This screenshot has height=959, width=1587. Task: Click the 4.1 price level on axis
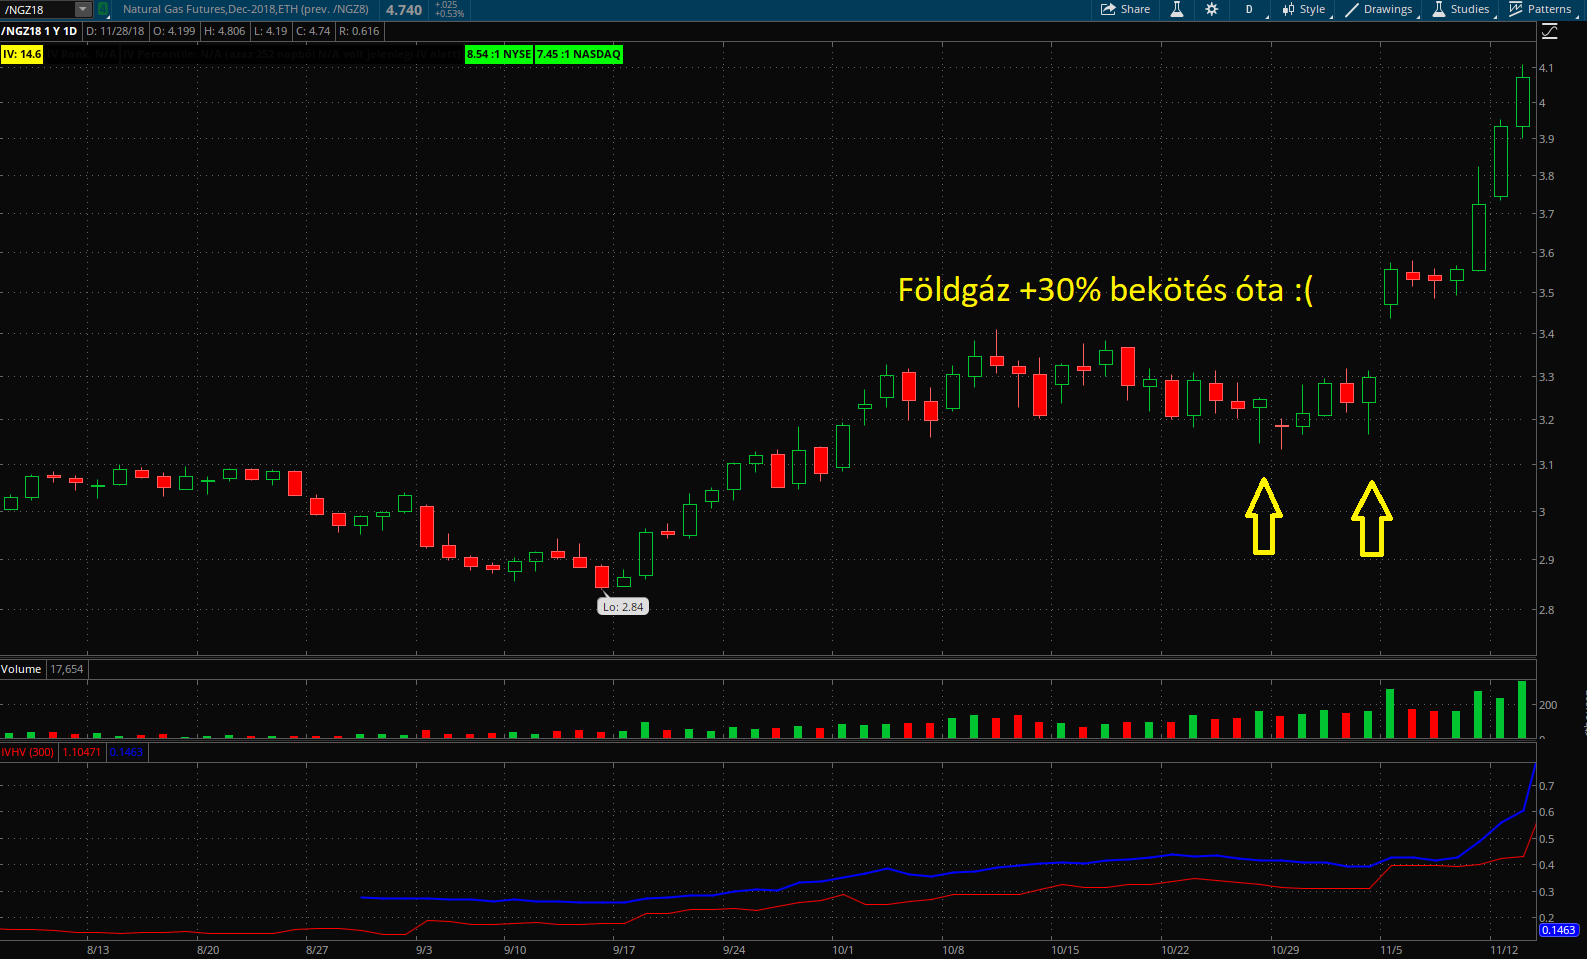point(1546,68)
